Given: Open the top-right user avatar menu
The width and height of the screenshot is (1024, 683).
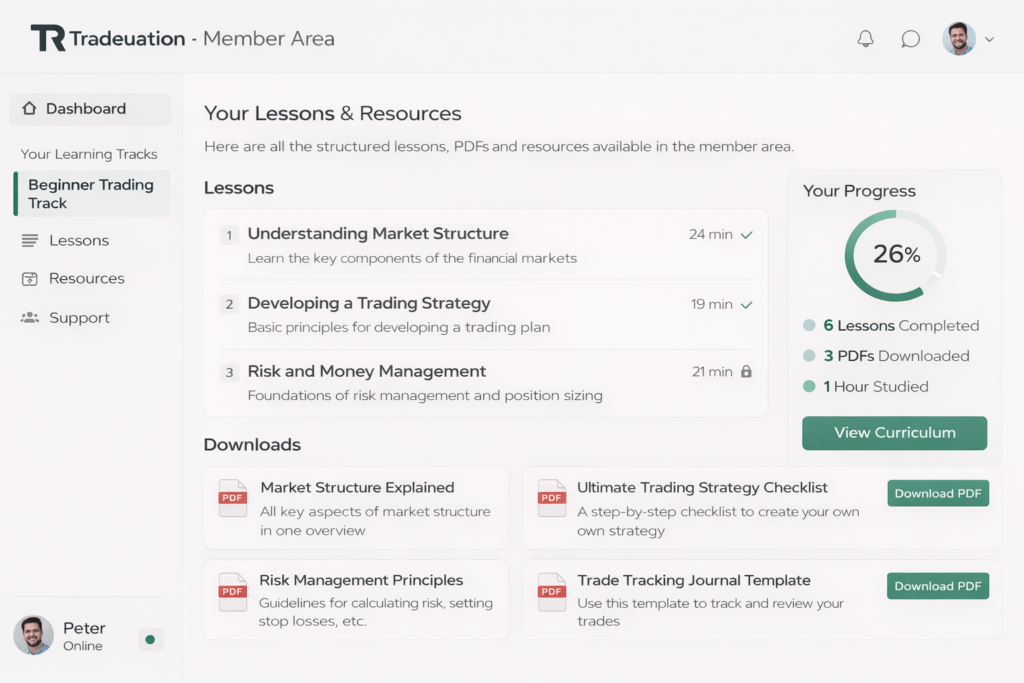Looking at the screenshot, I should (x=959, y=39).
